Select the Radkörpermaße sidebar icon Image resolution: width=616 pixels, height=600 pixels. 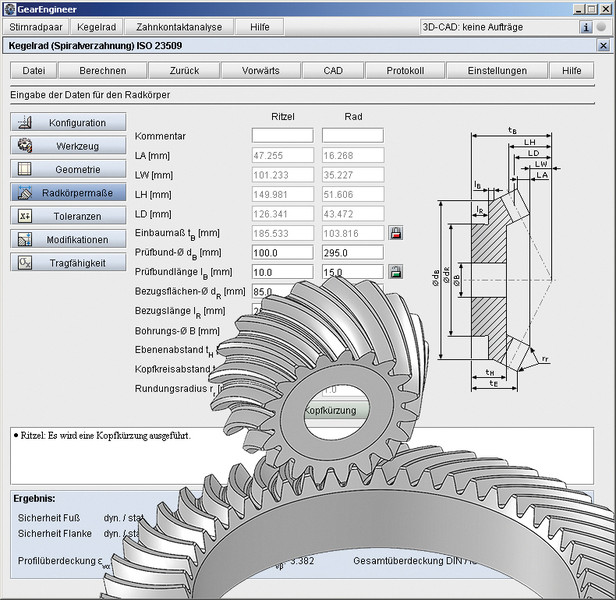(23, 193)
